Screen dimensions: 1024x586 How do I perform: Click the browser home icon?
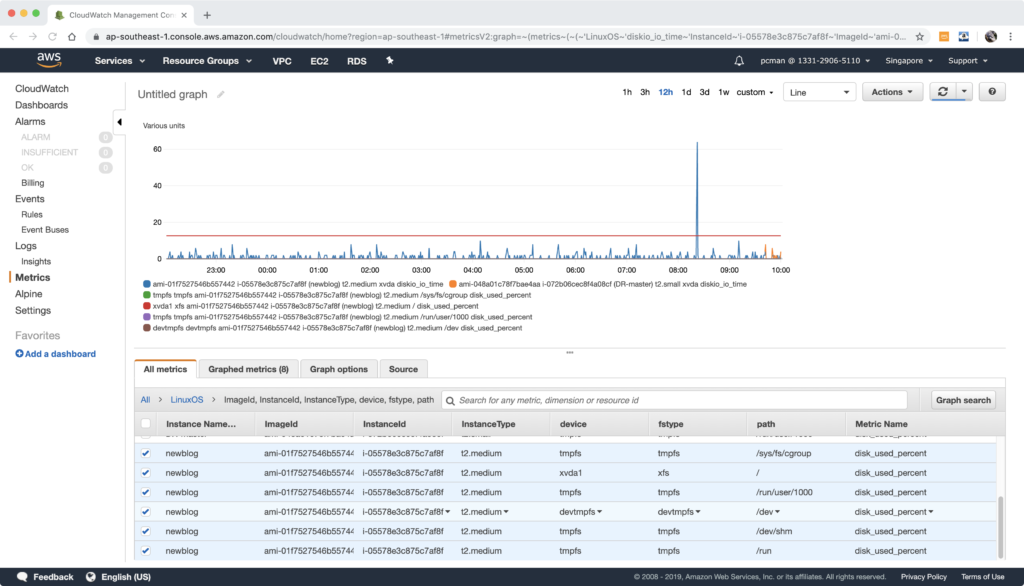pos(72,37)
